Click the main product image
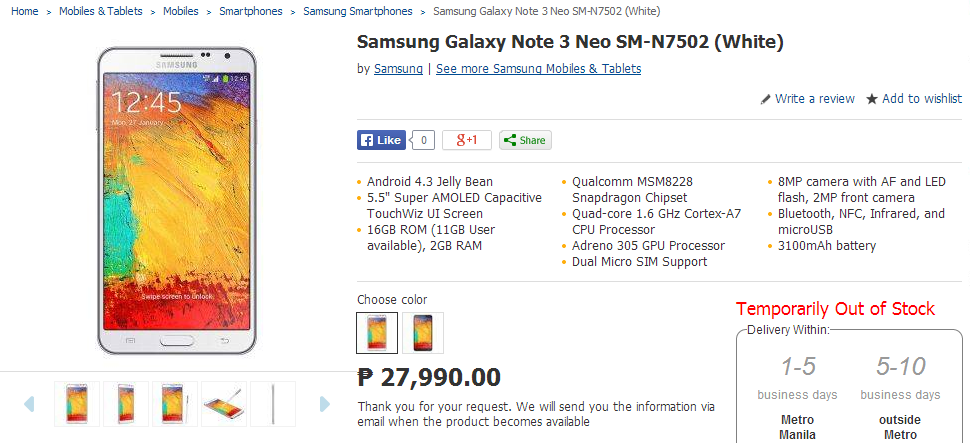The image size is (970, 443). [177, 200]
